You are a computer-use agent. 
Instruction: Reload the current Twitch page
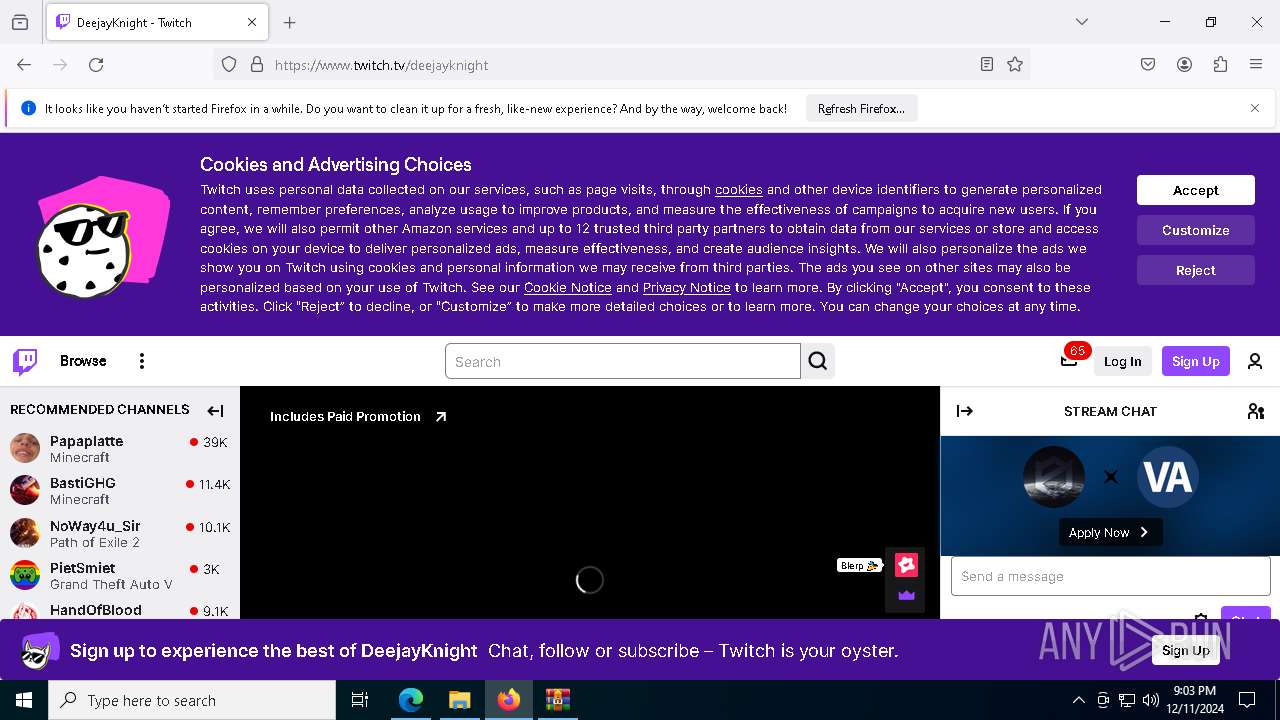click(96, 64)
